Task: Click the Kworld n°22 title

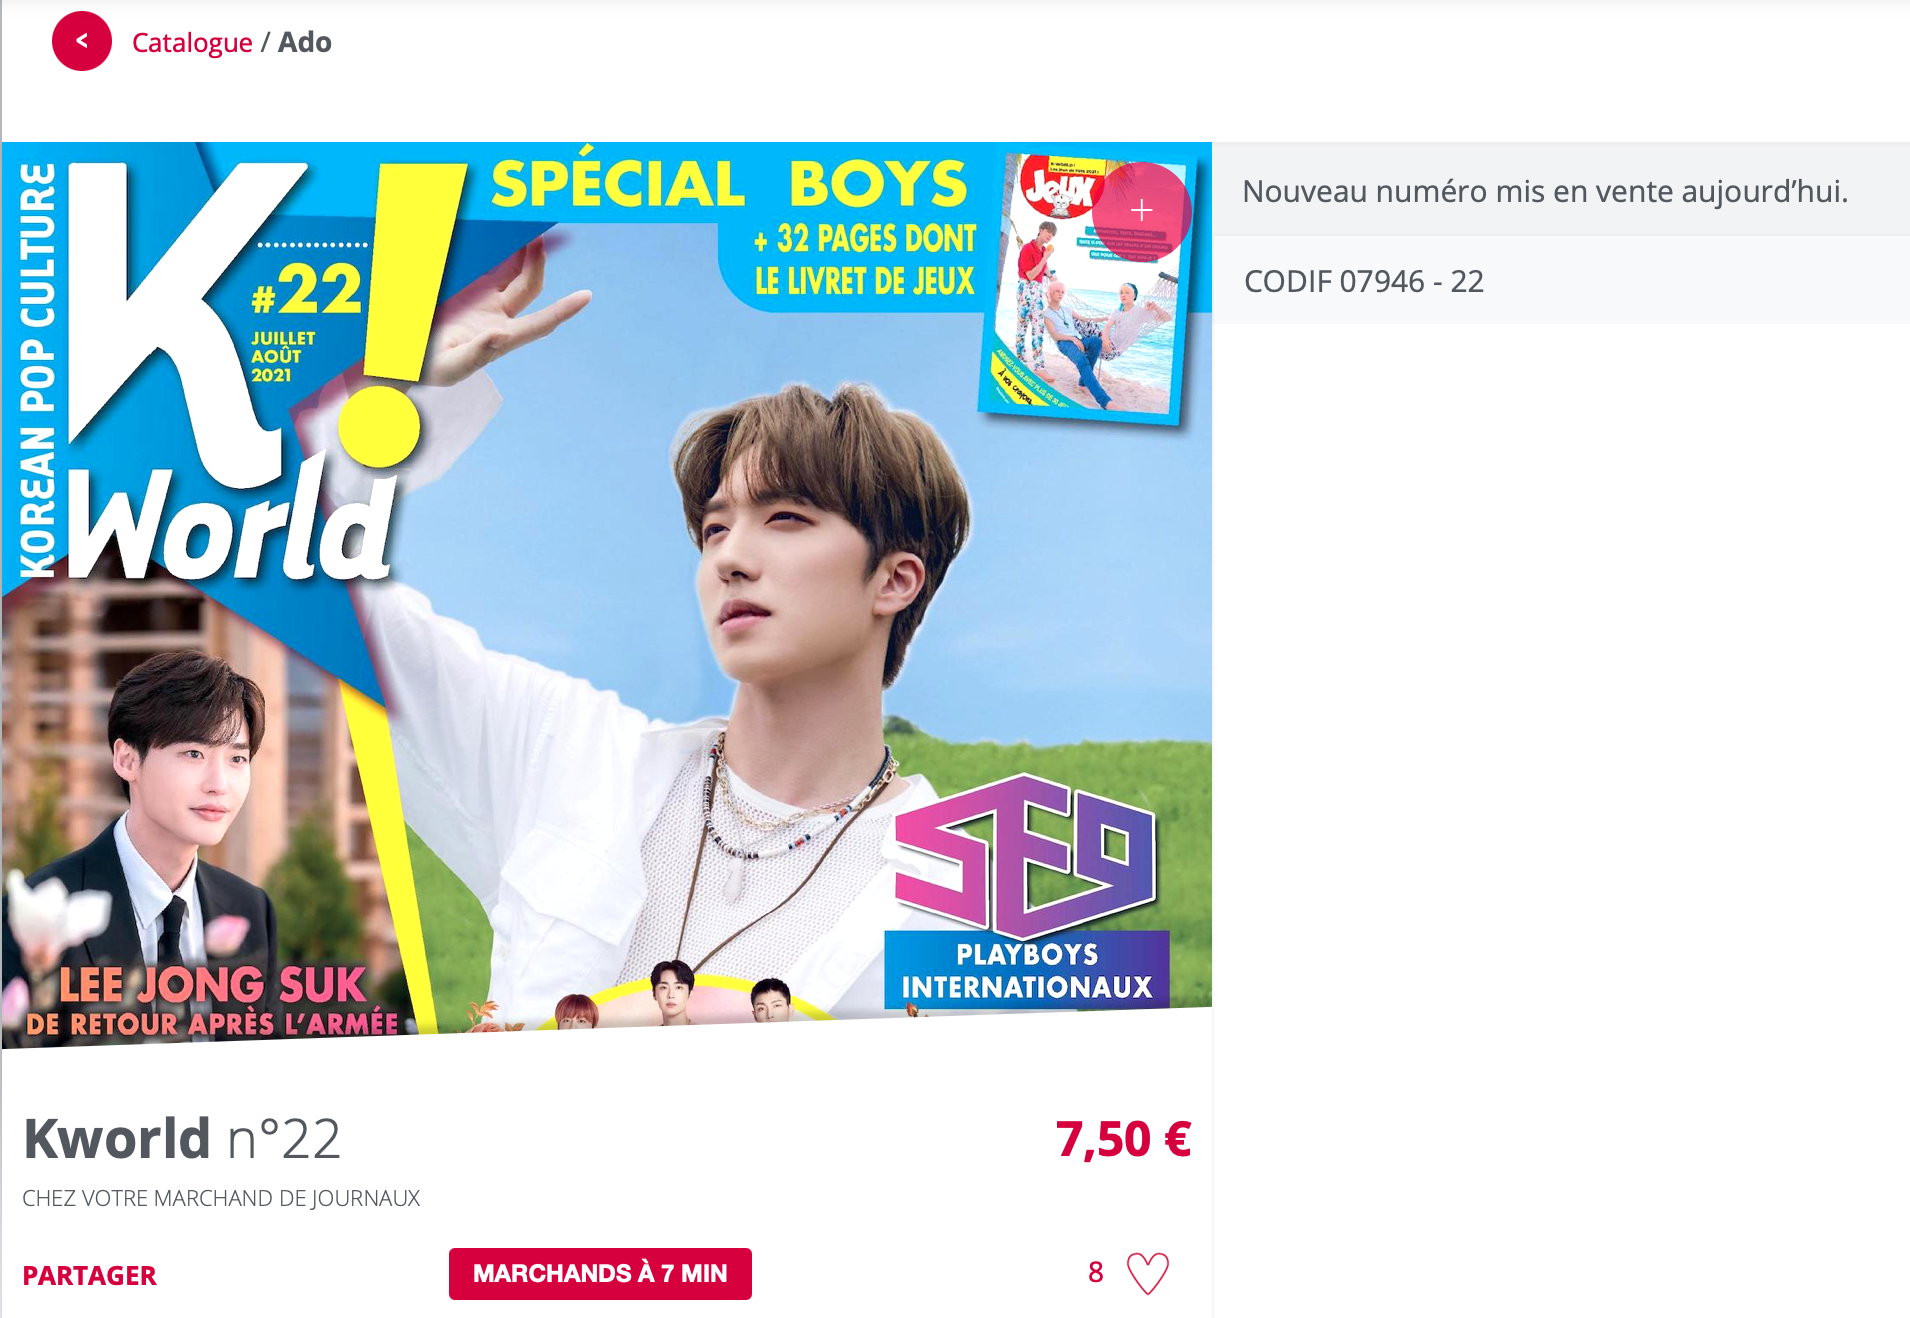Action: (182, 1138)
